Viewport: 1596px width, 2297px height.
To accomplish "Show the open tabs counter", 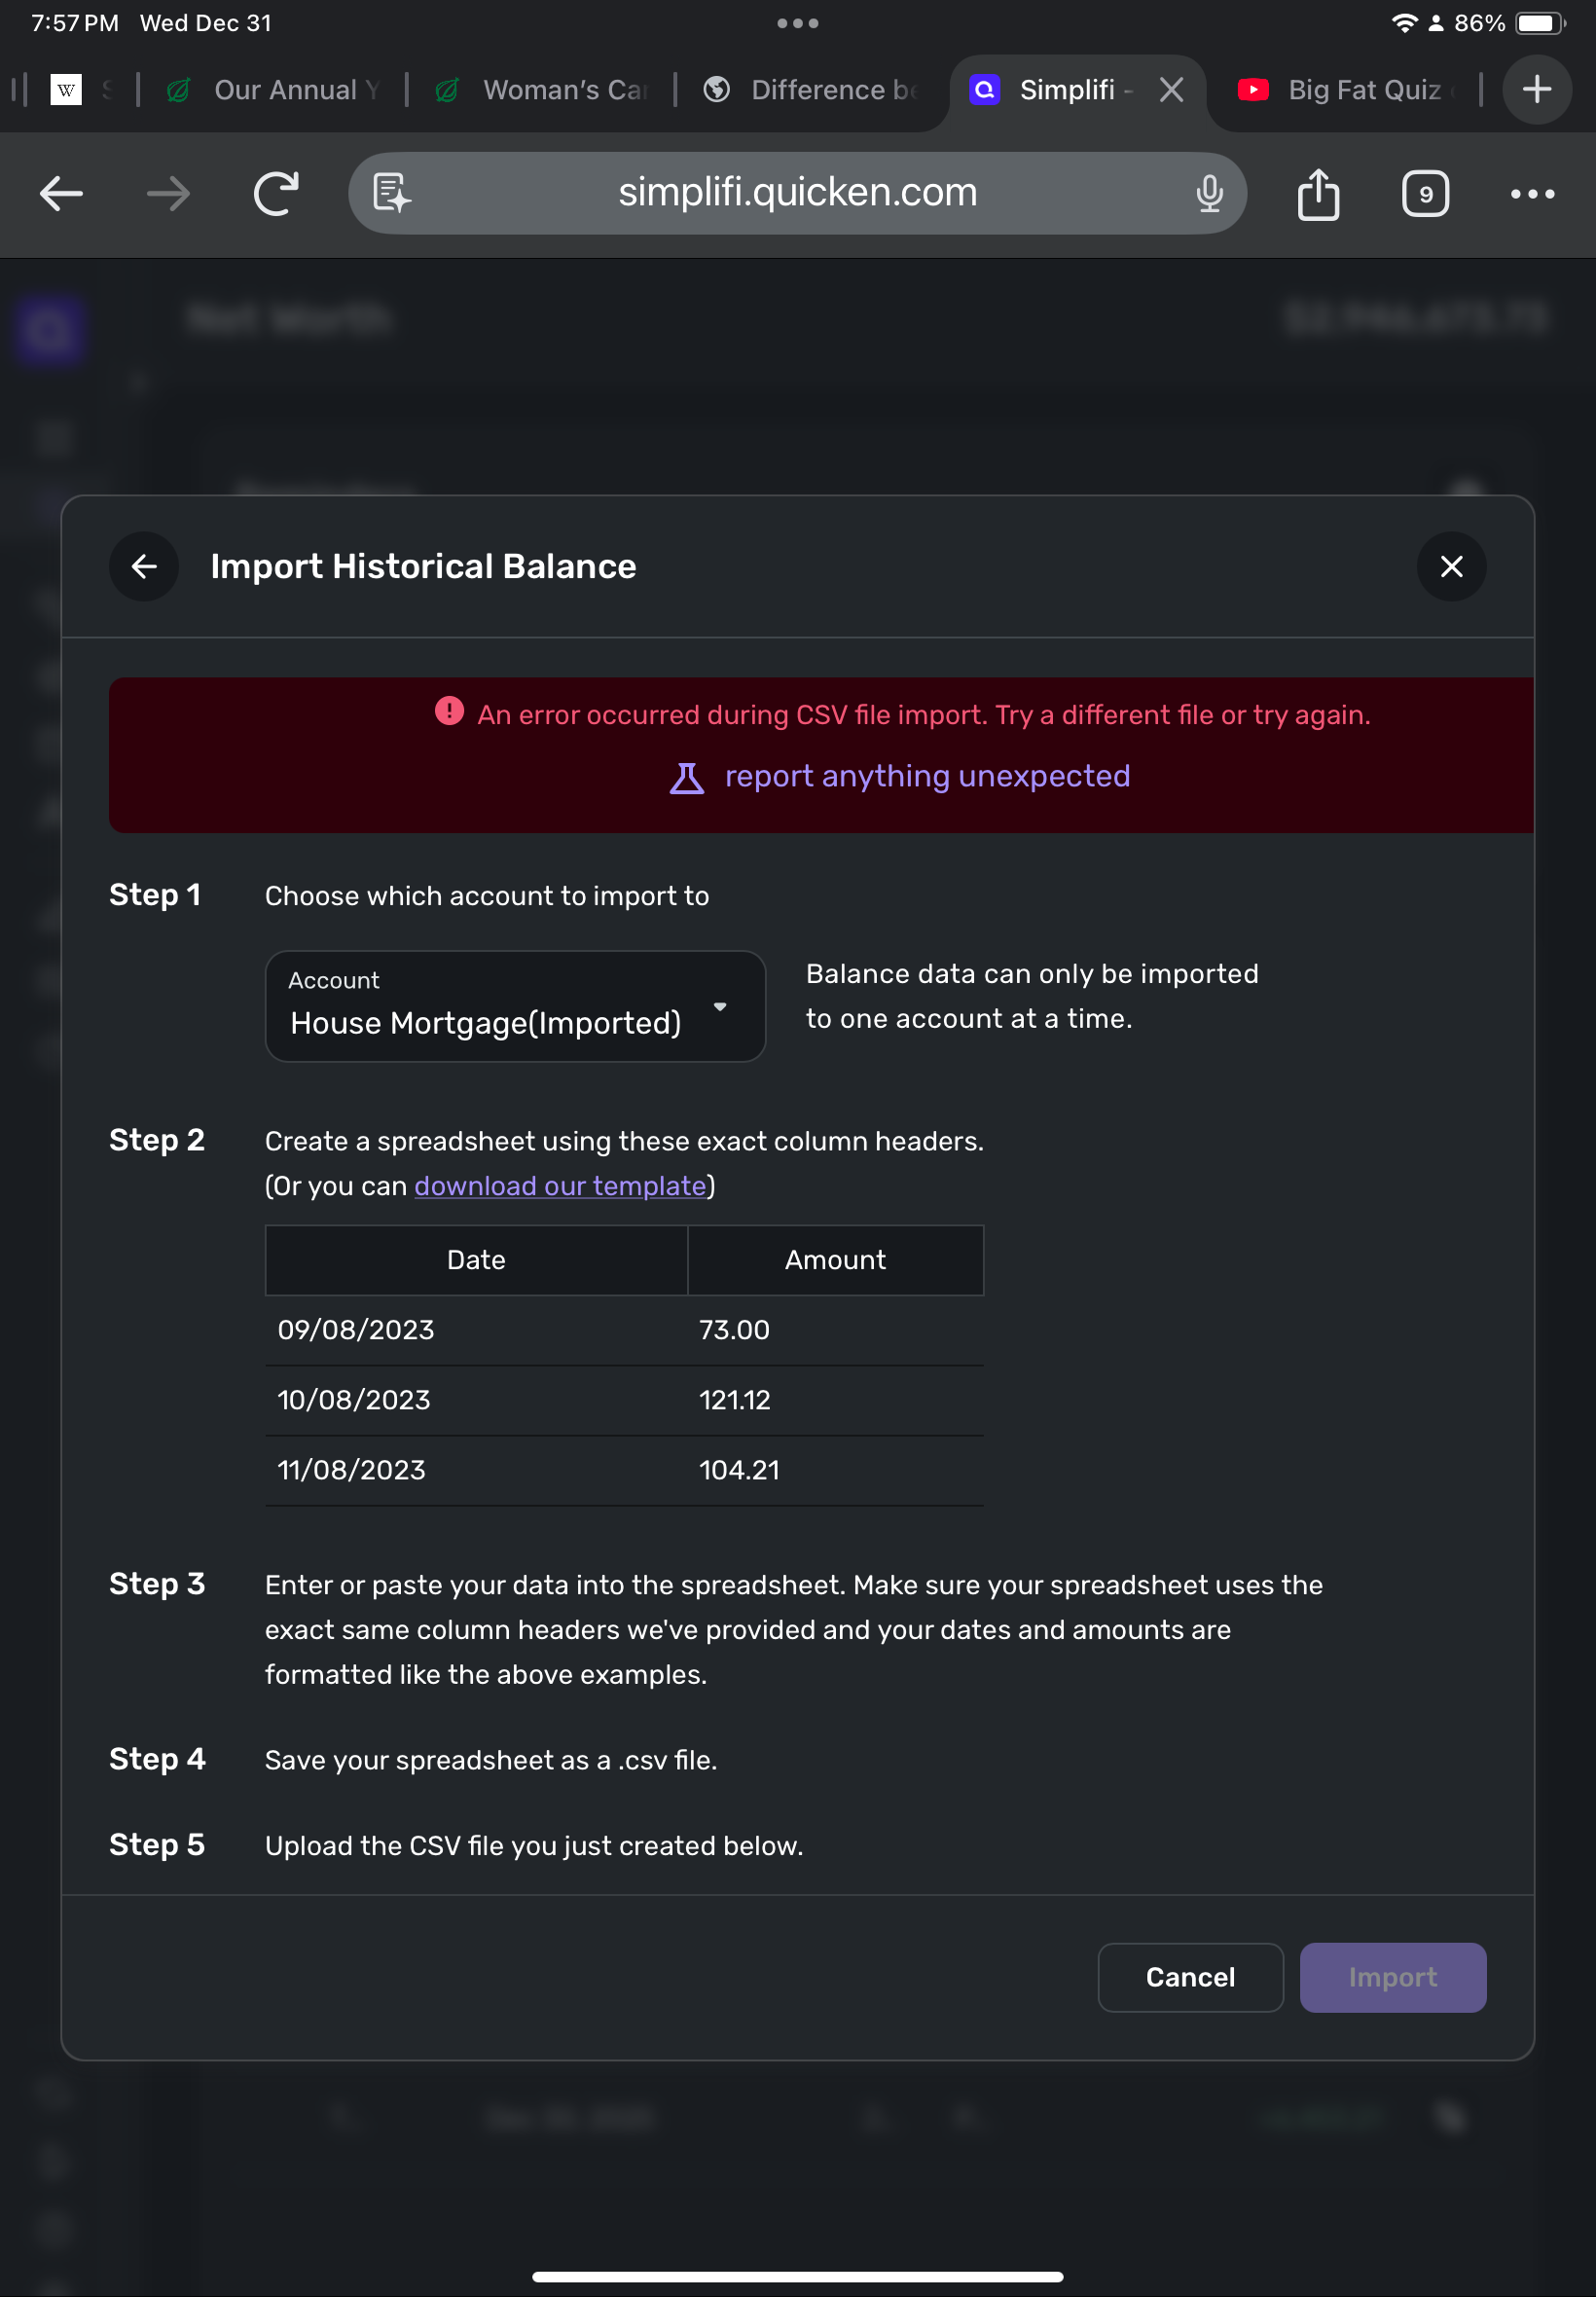I will [1424, 194].
